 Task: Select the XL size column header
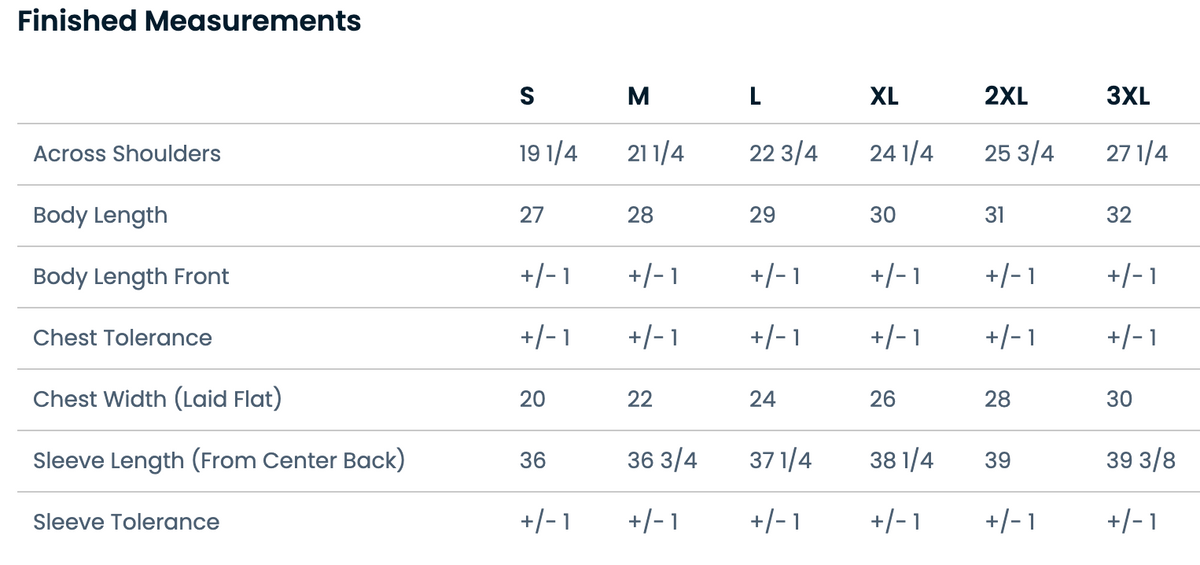coord(884,97)
